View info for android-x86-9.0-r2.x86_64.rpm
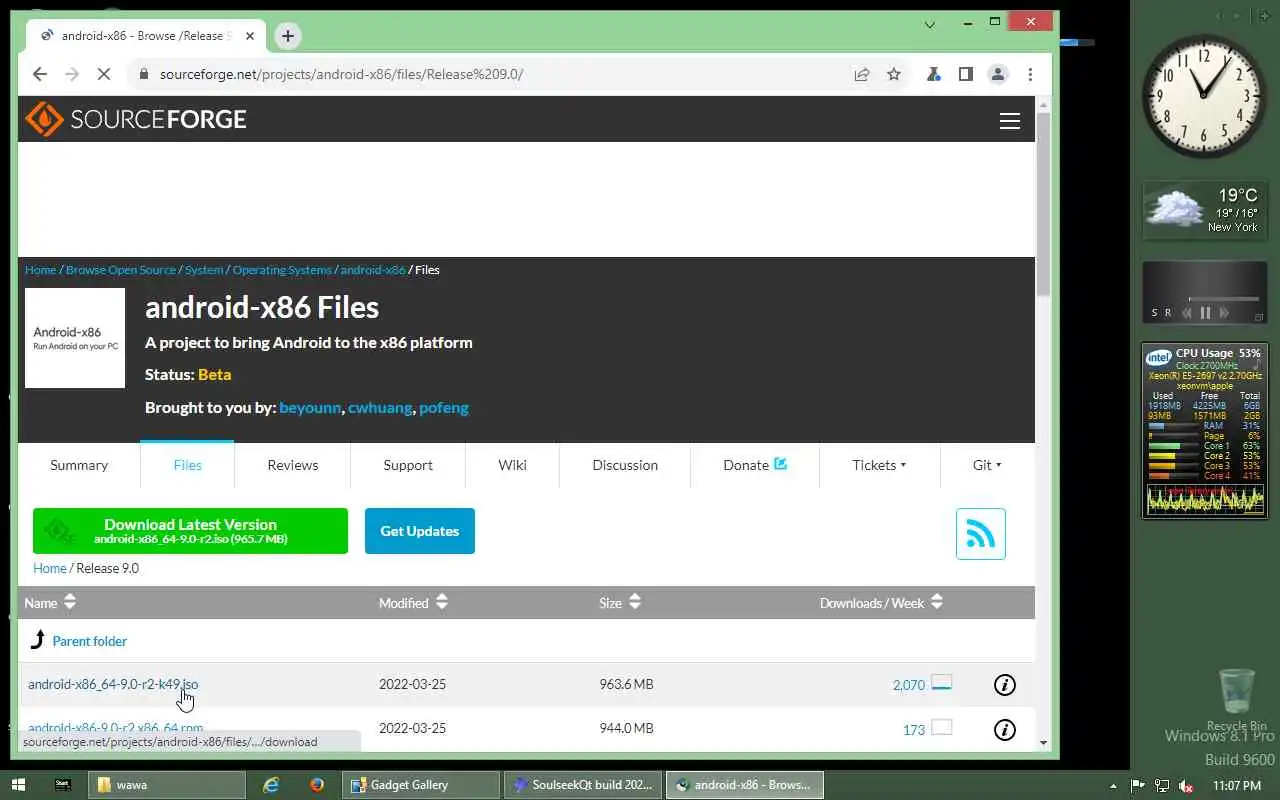The height and width of the screenshot is (800, 1280). click(1005, 730)
